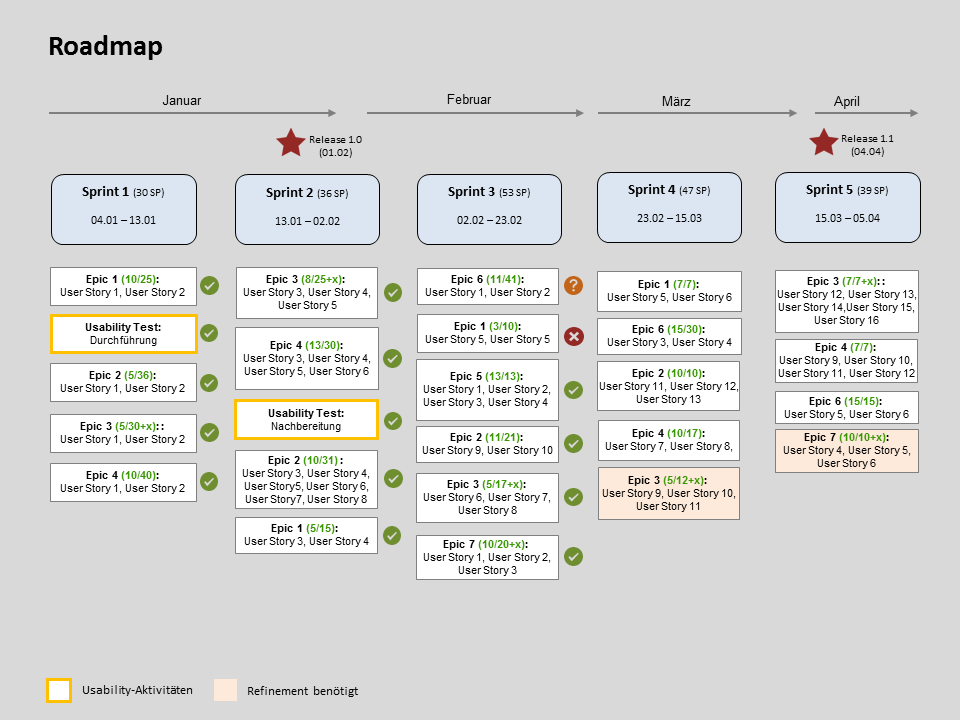Screen dimensions: 960x720
Task: Select the Epic 6 (15/30) card
Action: (x=669, y=336)
